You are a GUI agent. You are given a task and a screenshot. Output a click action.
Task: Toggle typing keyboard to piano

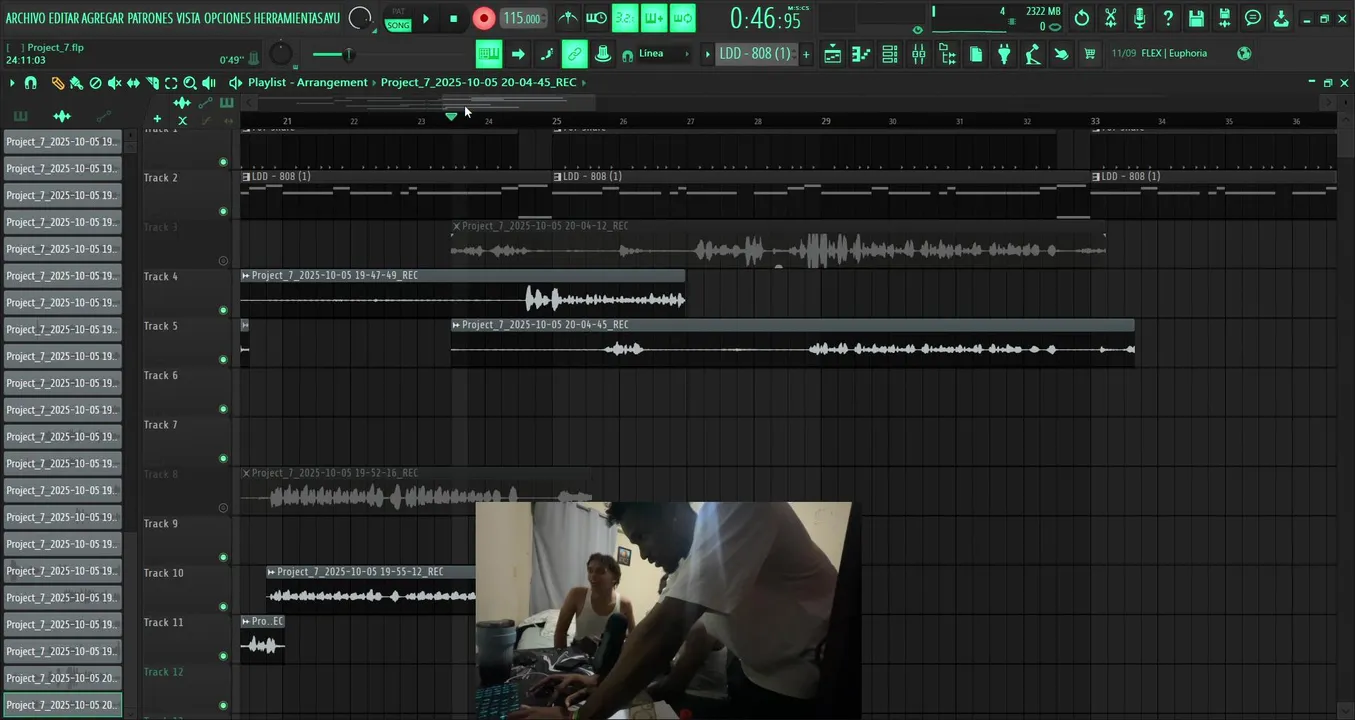(x=488, y=54)
